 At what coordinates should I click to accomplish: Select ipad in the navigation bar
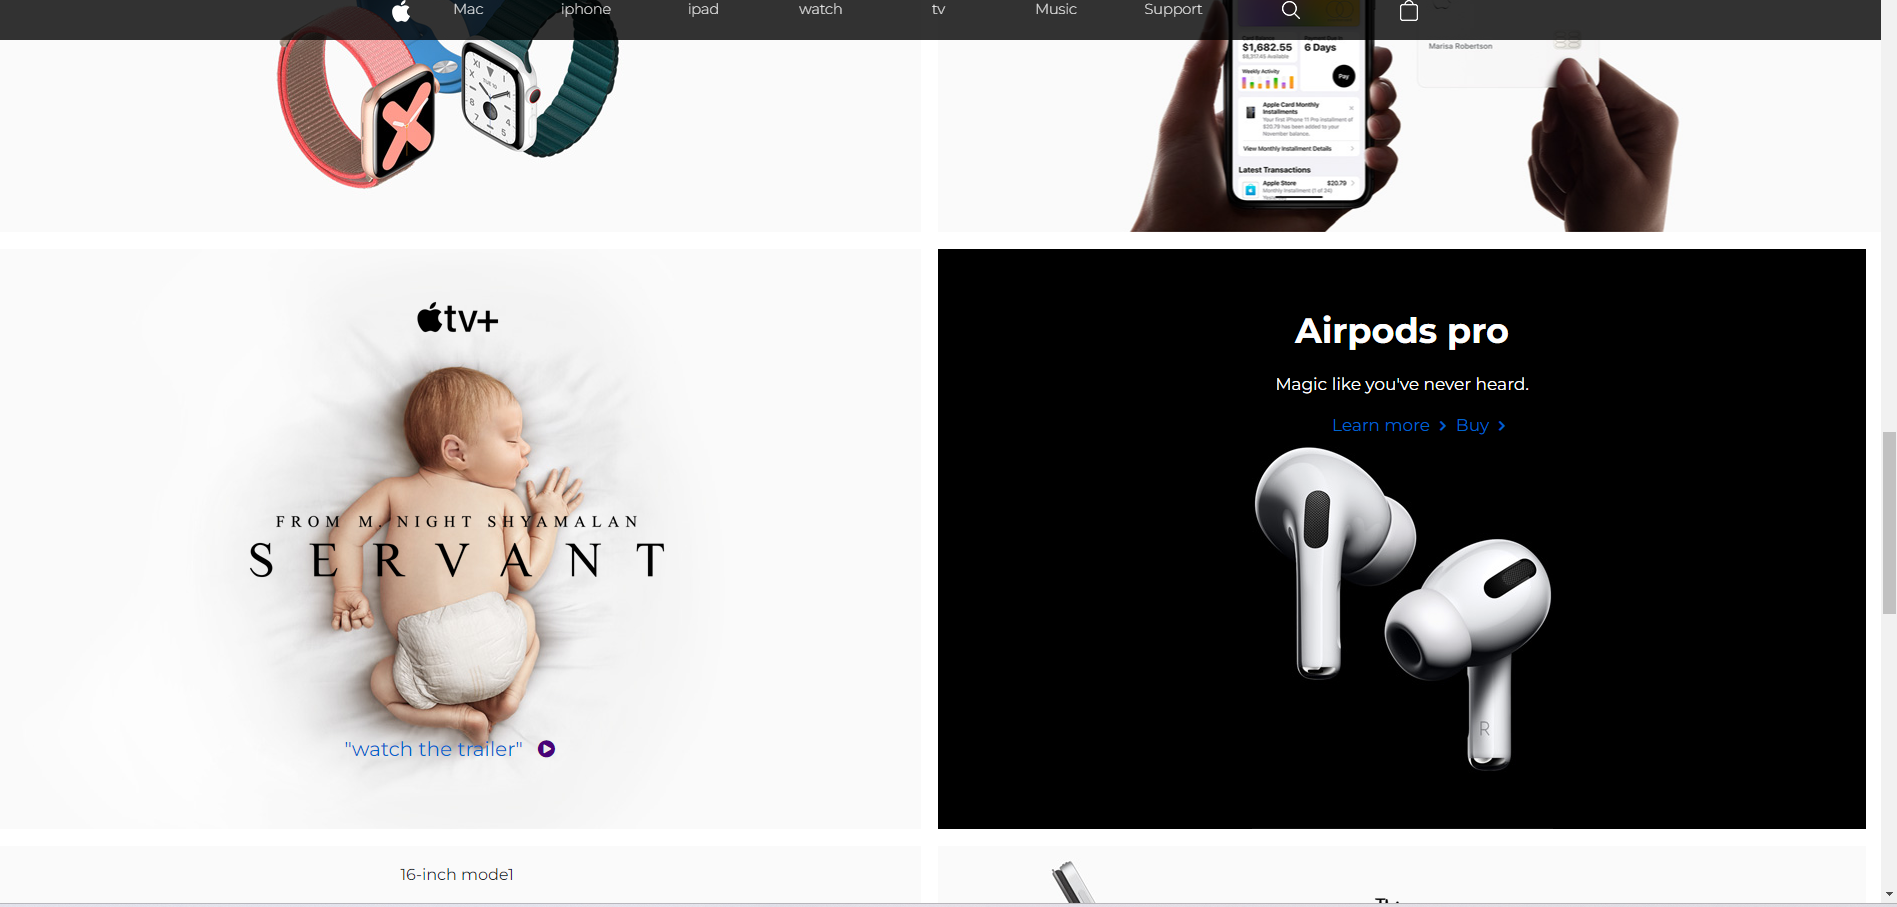click(x=703, y=9)
